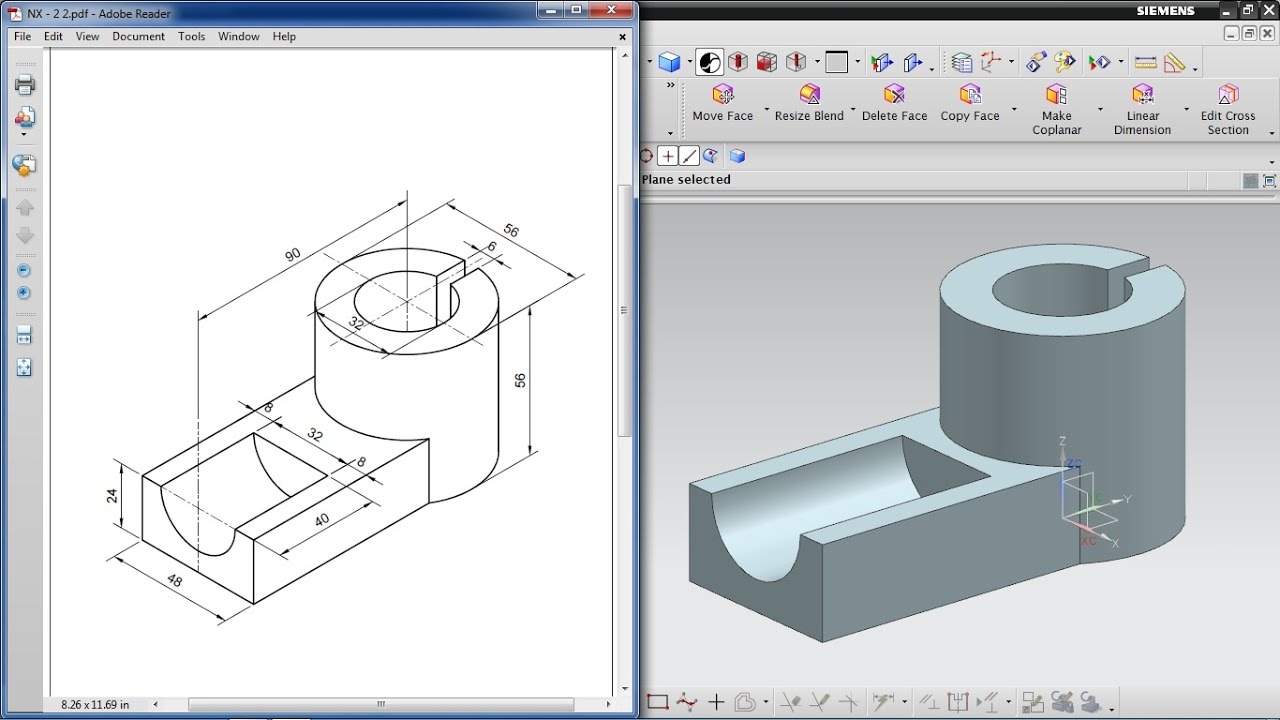
Task: Click the Offset Curve tool in bottom toolbar
Action: 745,702
